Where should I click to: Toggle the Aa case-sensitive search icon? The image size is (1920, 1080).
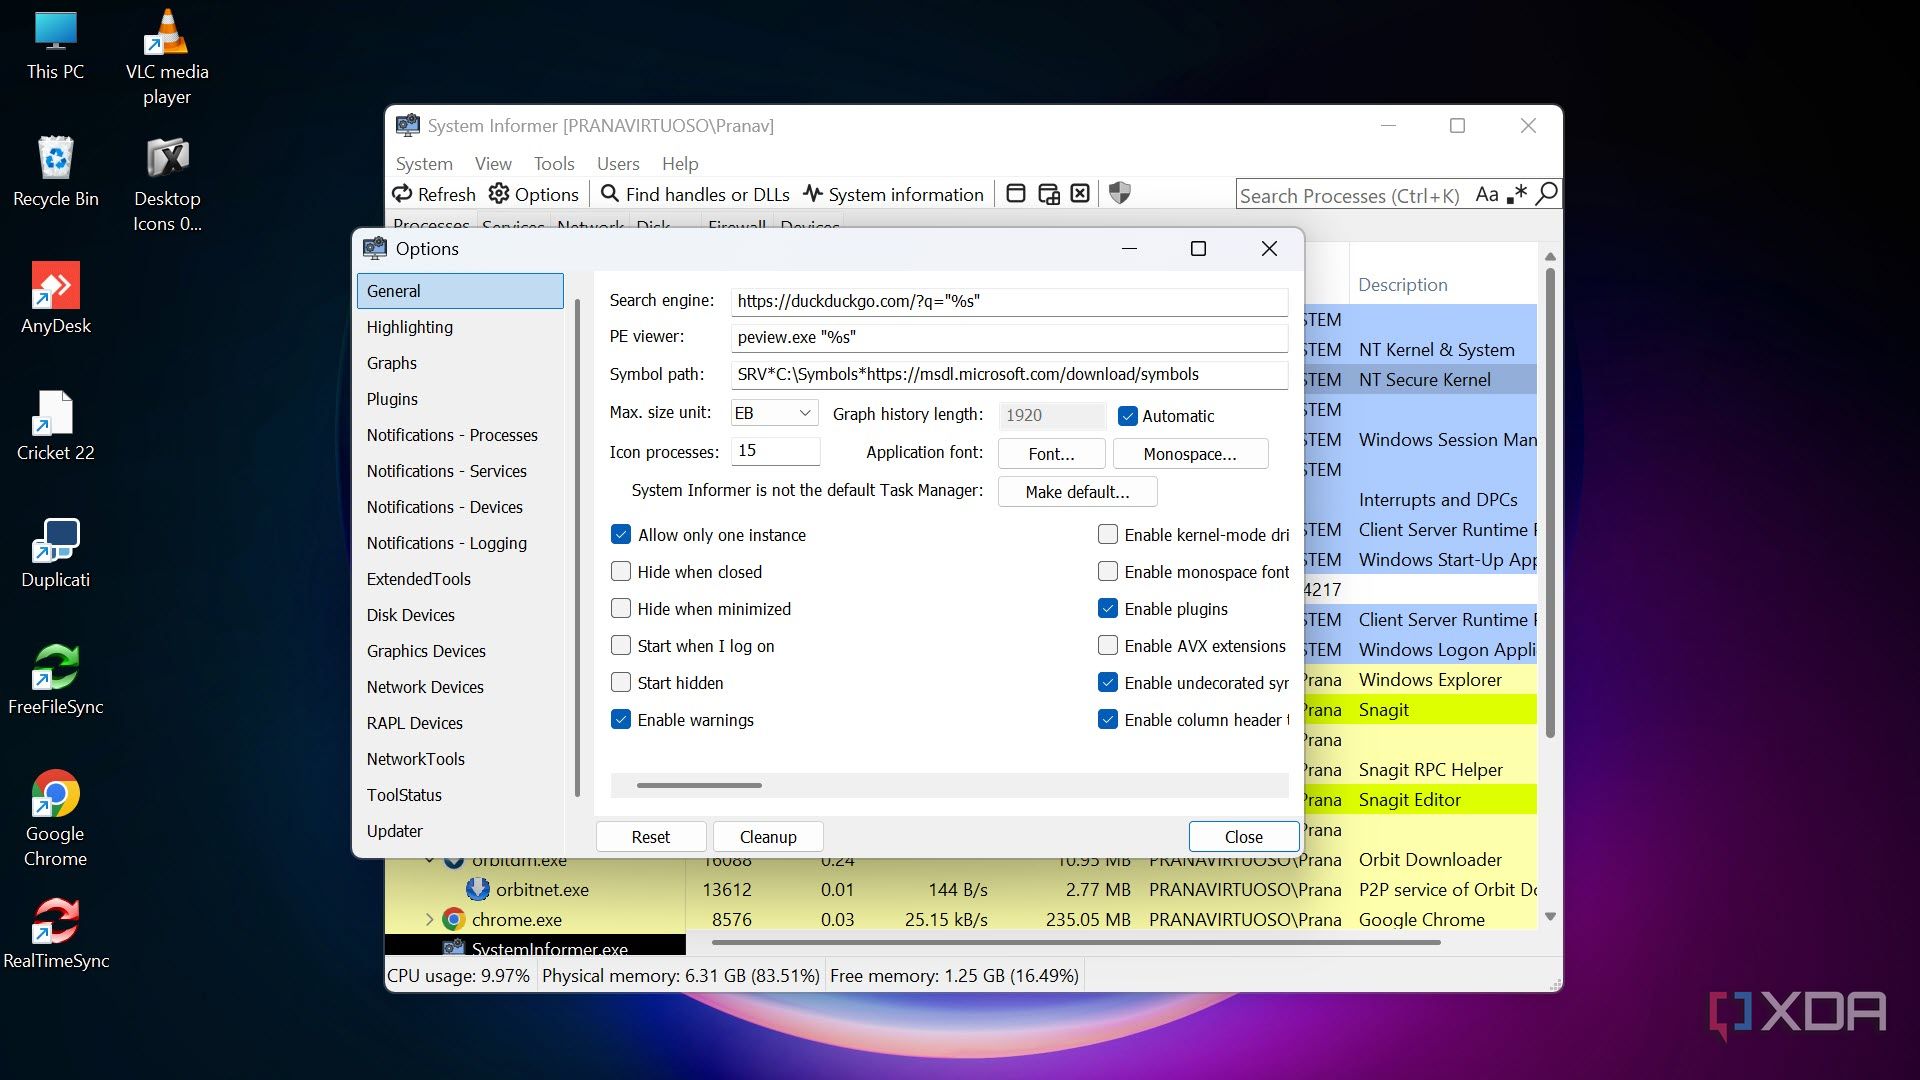1487,194
